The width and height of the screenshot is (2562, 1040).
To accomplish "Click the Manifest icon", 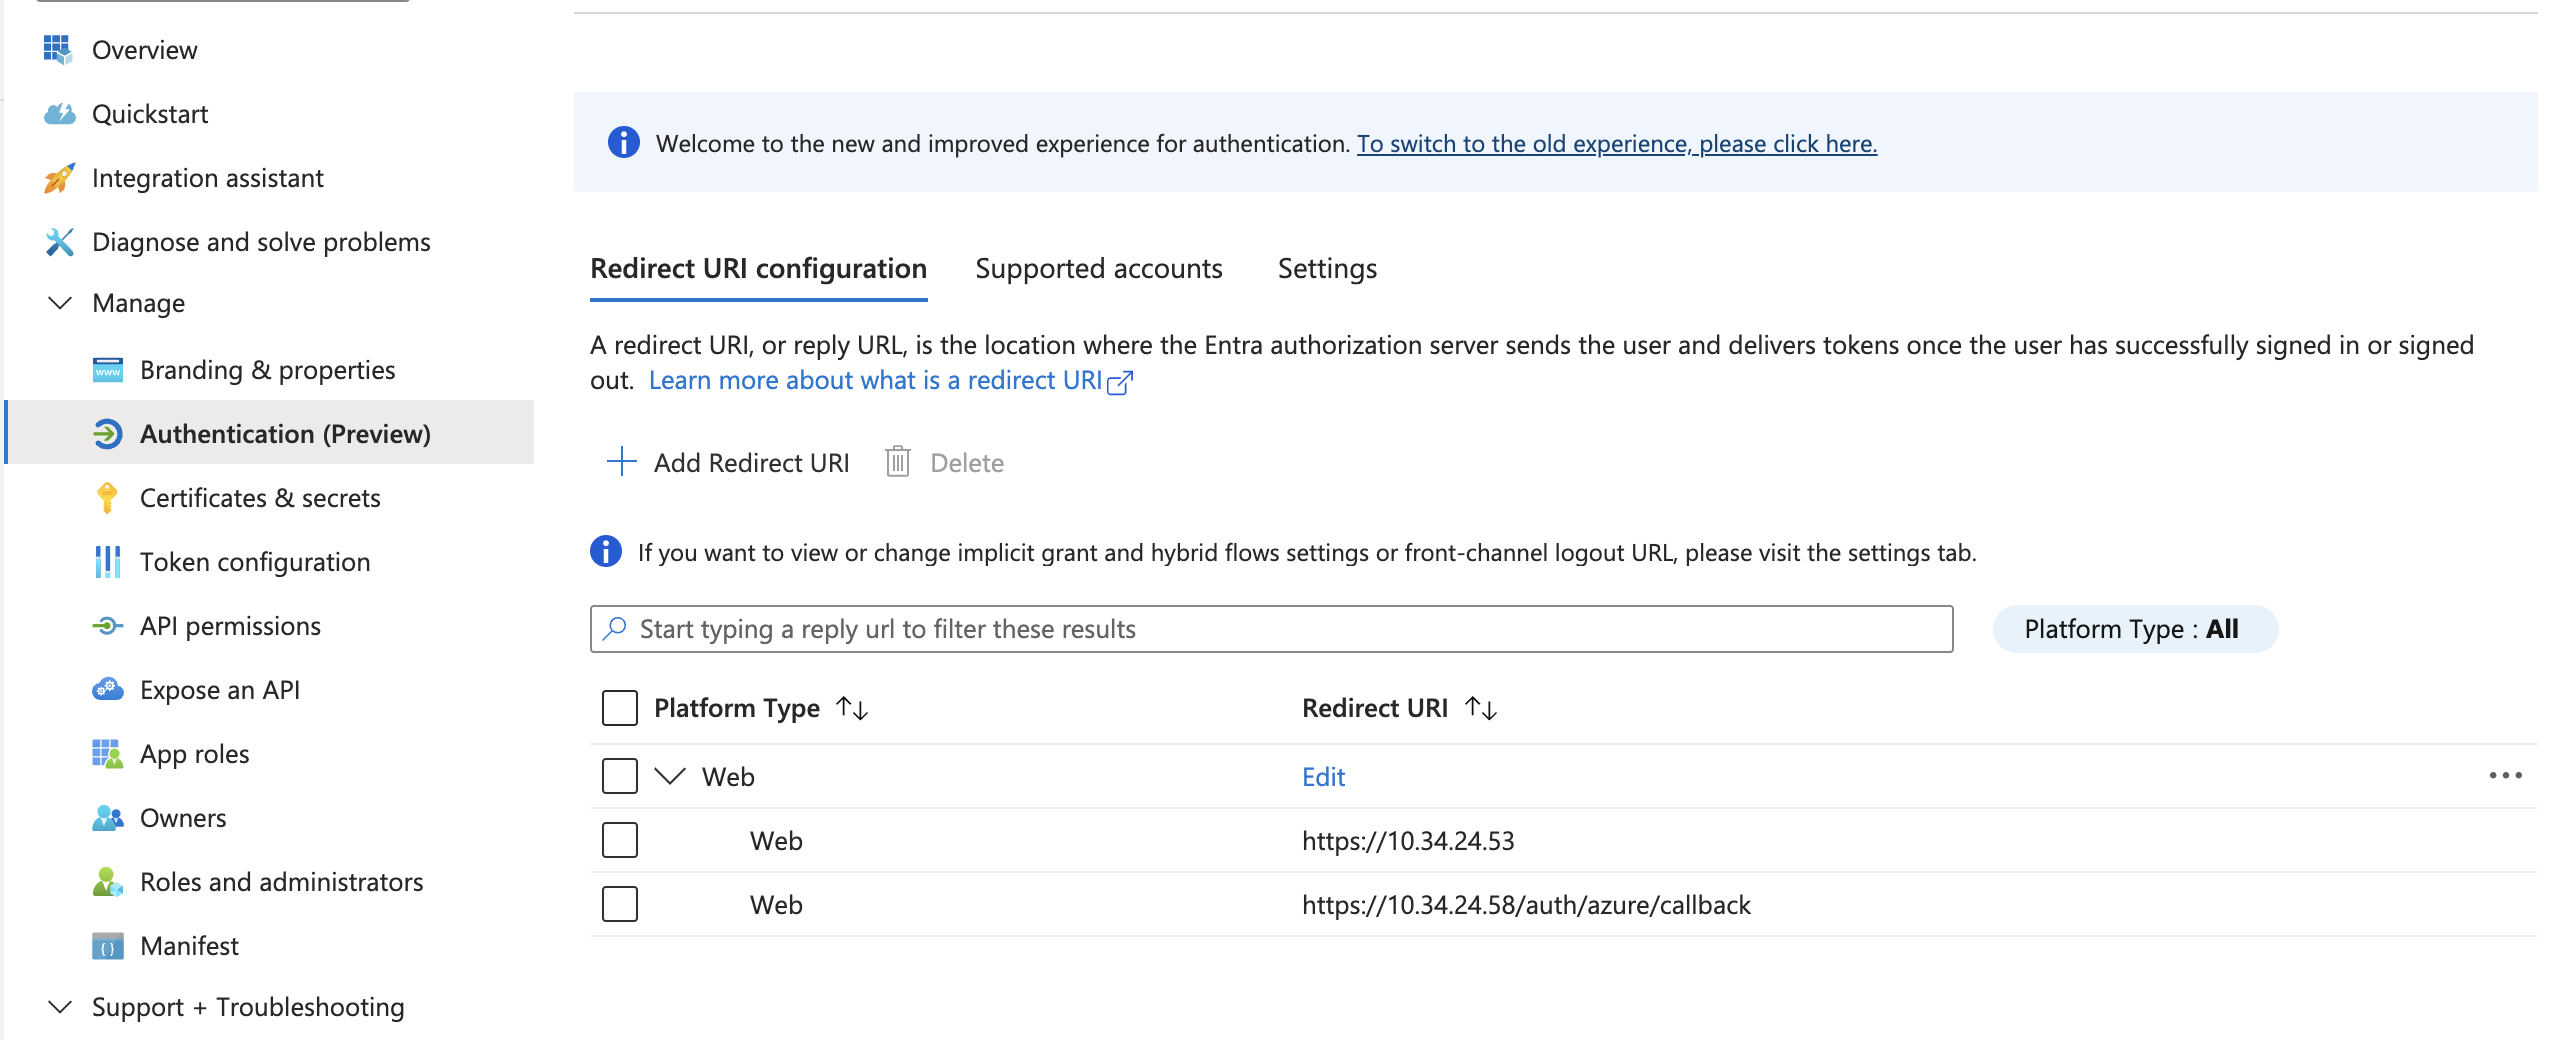I will 107,946.
